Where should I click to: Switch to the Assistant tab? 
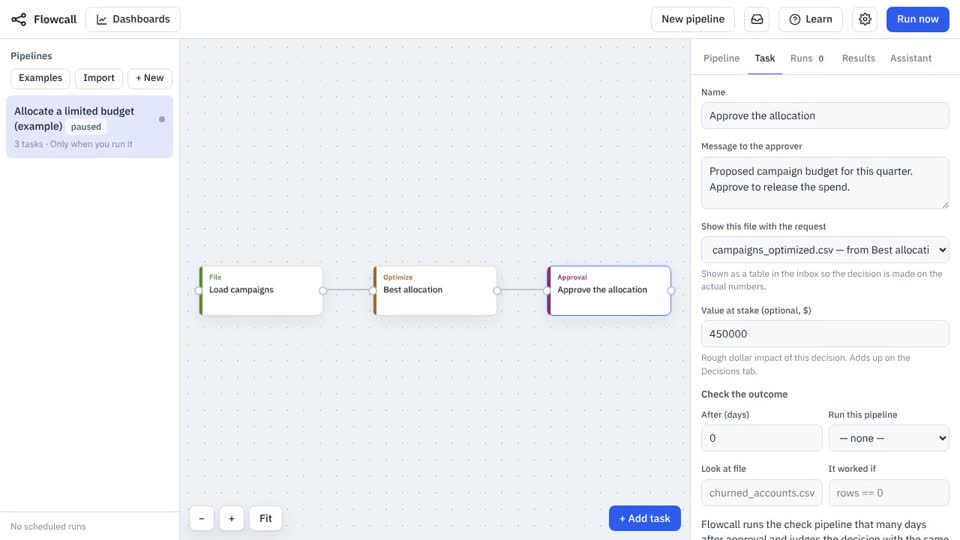point(910,58)
